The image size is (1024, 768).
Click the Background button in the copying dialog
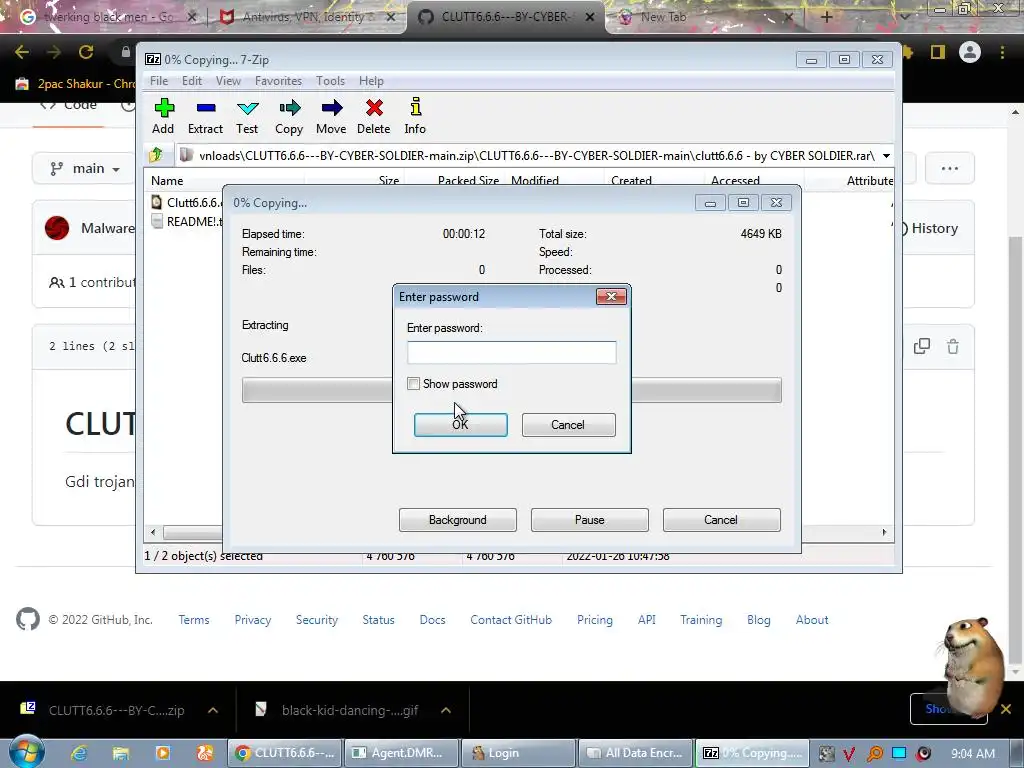point(458,520)
